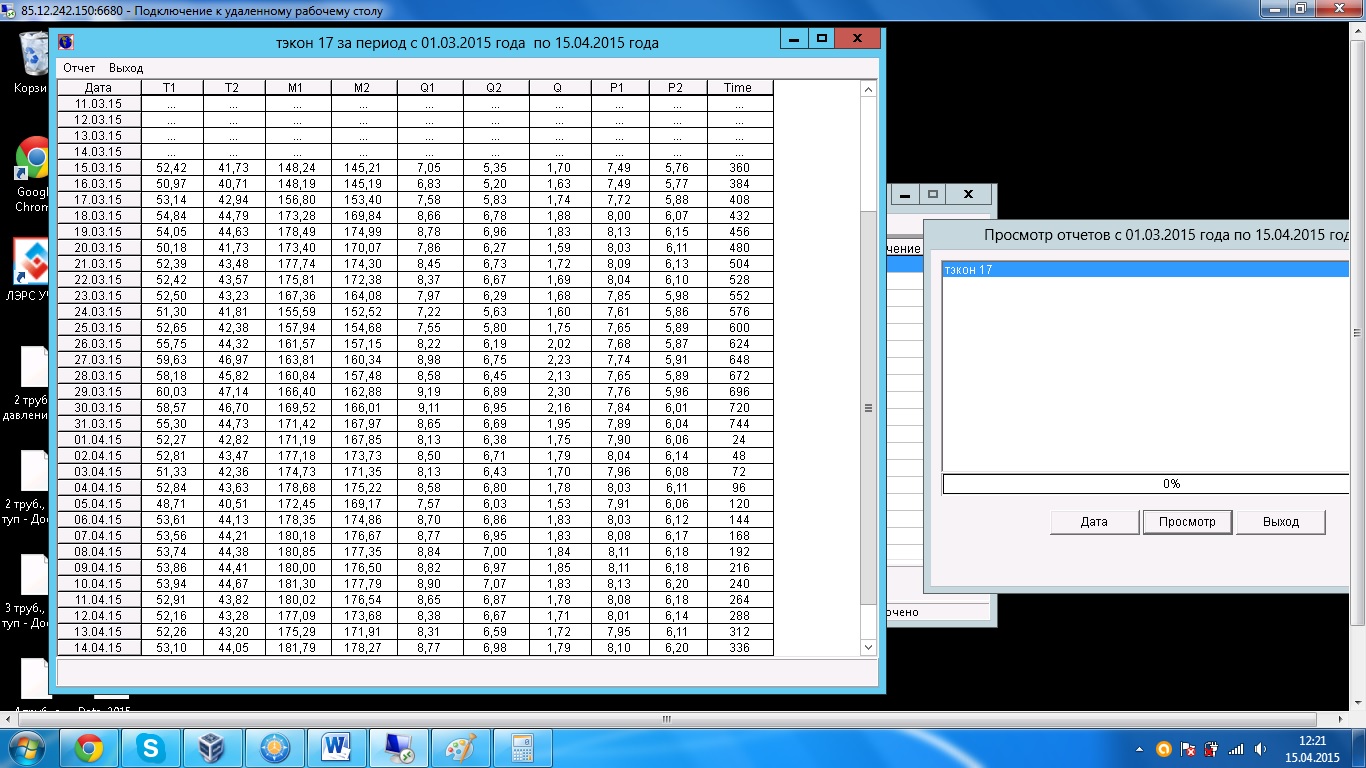Screen dimensions: 1366x768
Task: Select the 01.04.15 date cell
Action: tap(98, 440)
